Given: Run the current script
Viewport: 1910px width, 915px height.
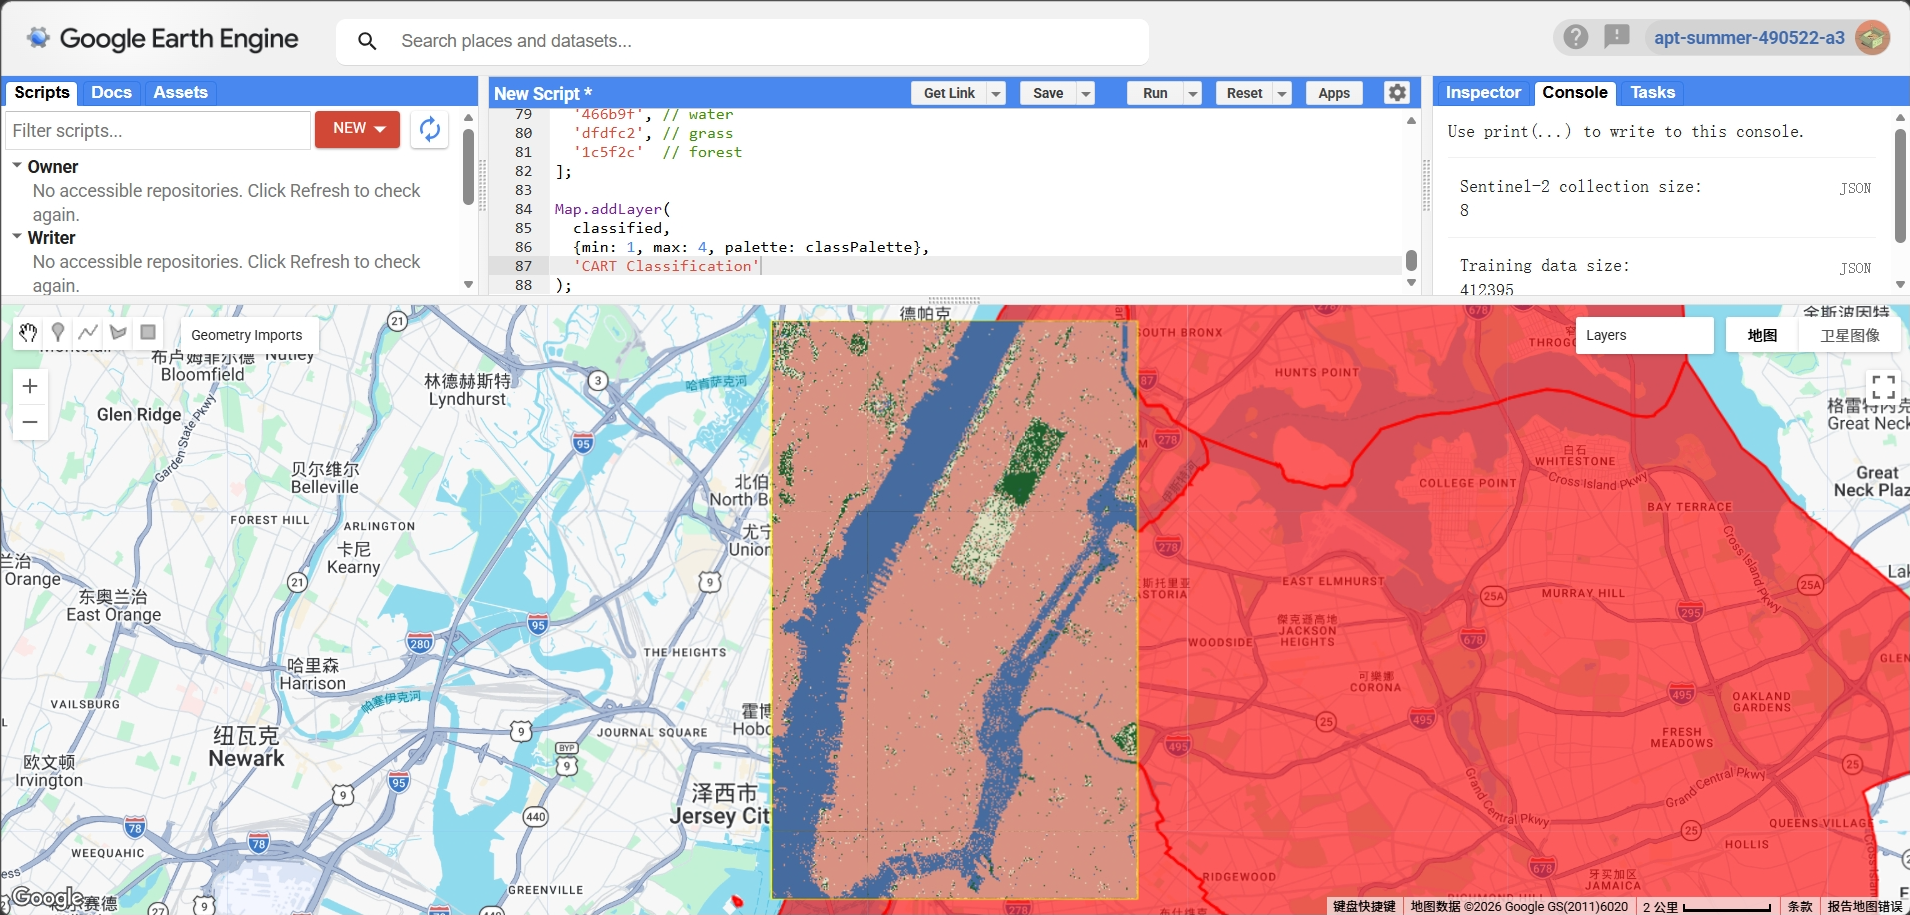Looking at the screenshot, I should 1155,93.
